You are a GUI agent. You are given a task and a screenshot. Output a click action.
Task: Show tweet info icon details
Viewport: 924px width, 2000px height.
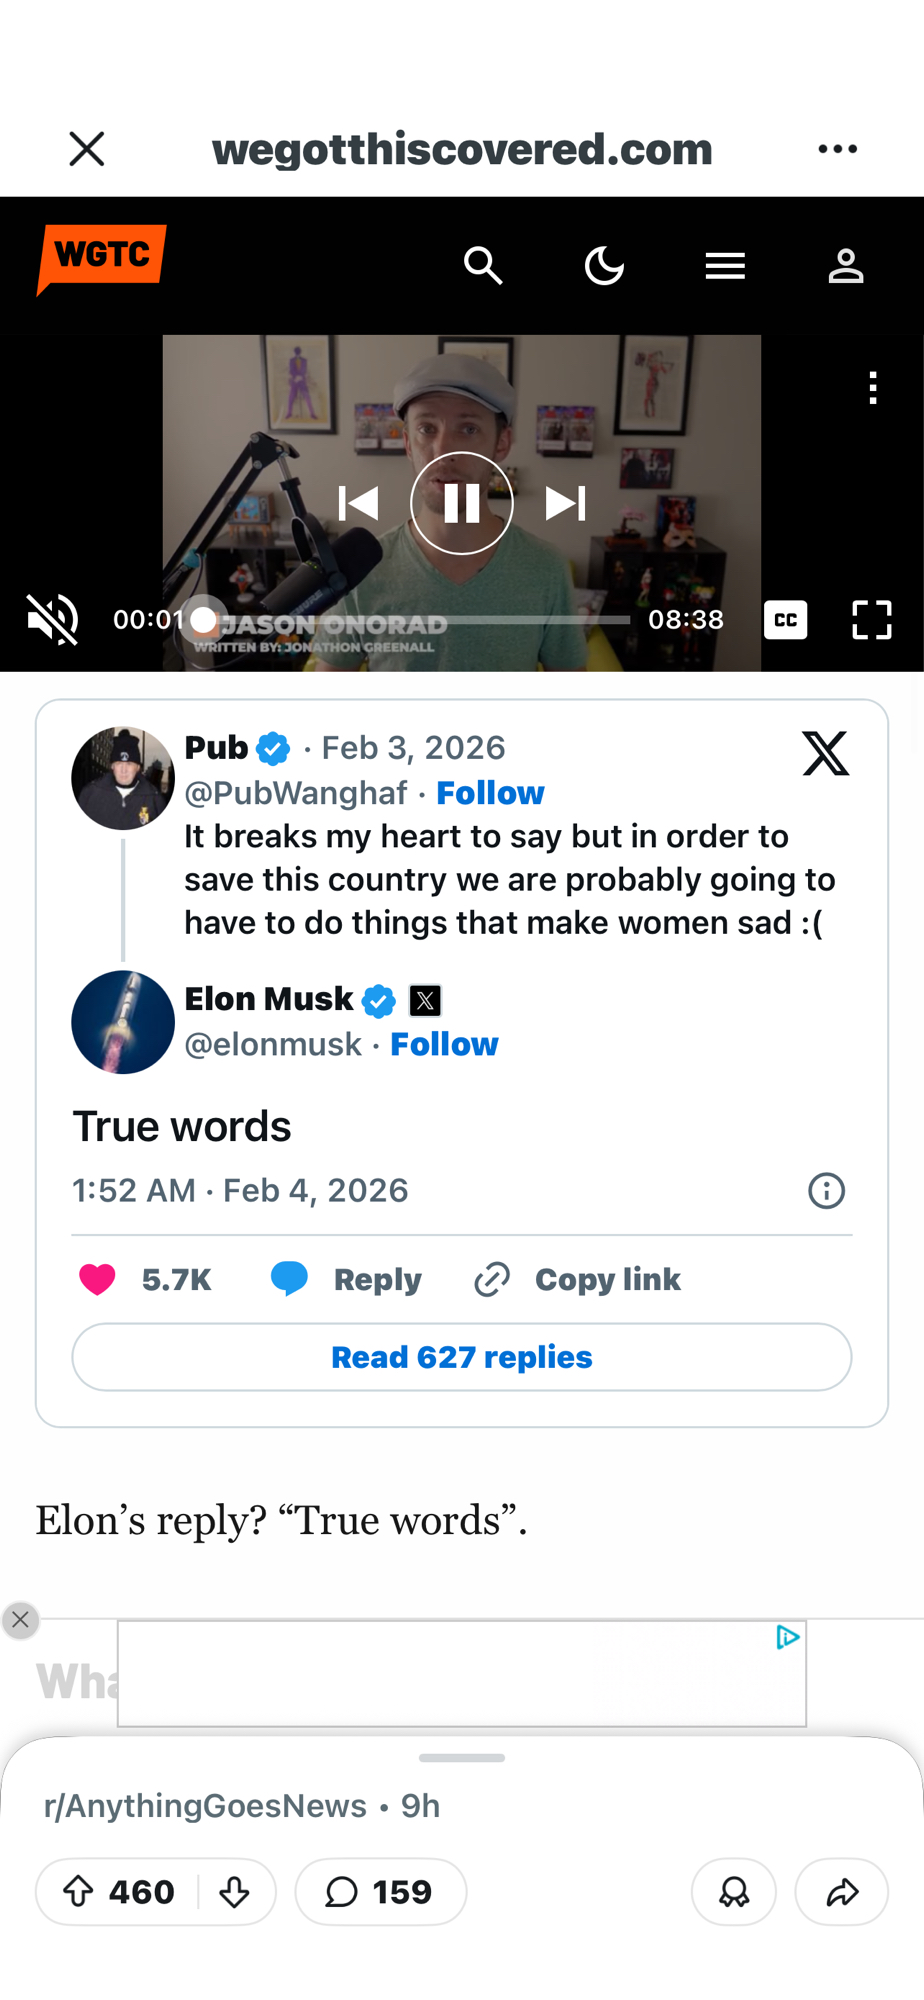[826, 1191]
